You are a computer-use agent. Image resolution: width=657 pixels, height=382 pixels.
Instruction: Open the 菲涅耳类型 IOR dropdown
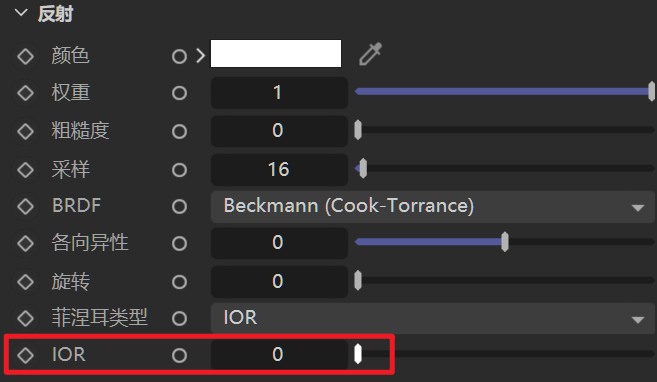pos(432,318)
